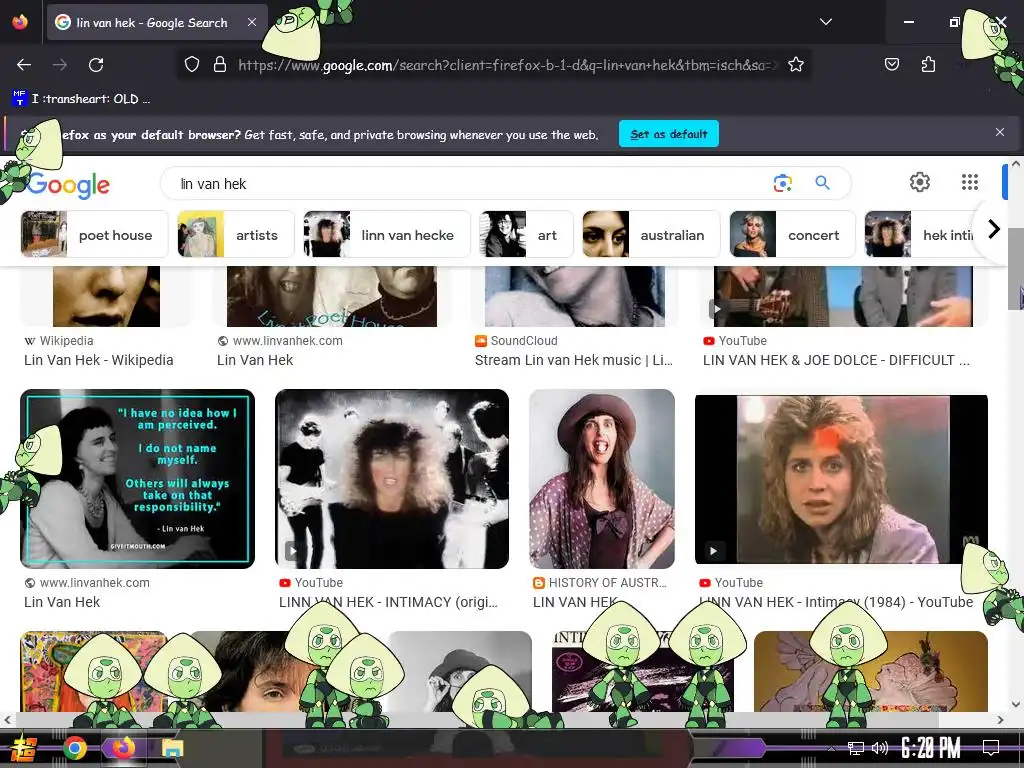Click the blue magnifier search icon
Image resolution: width=1024 pixels, height=768 pixels.
pyautogui.click(x=822, y=183)
